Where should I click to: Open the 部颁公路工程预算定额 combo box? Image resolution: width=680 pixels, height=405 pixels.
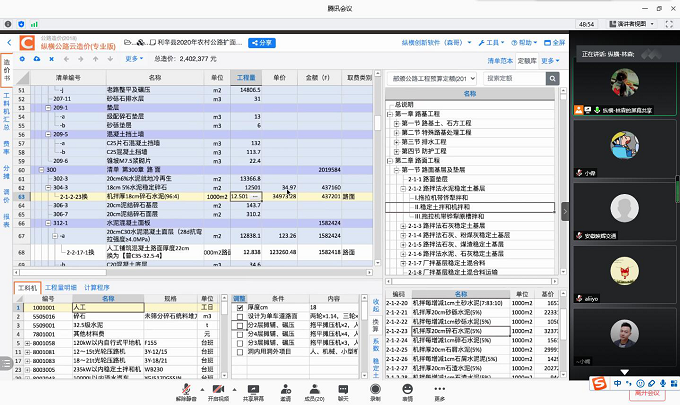[x=432, y=78]
